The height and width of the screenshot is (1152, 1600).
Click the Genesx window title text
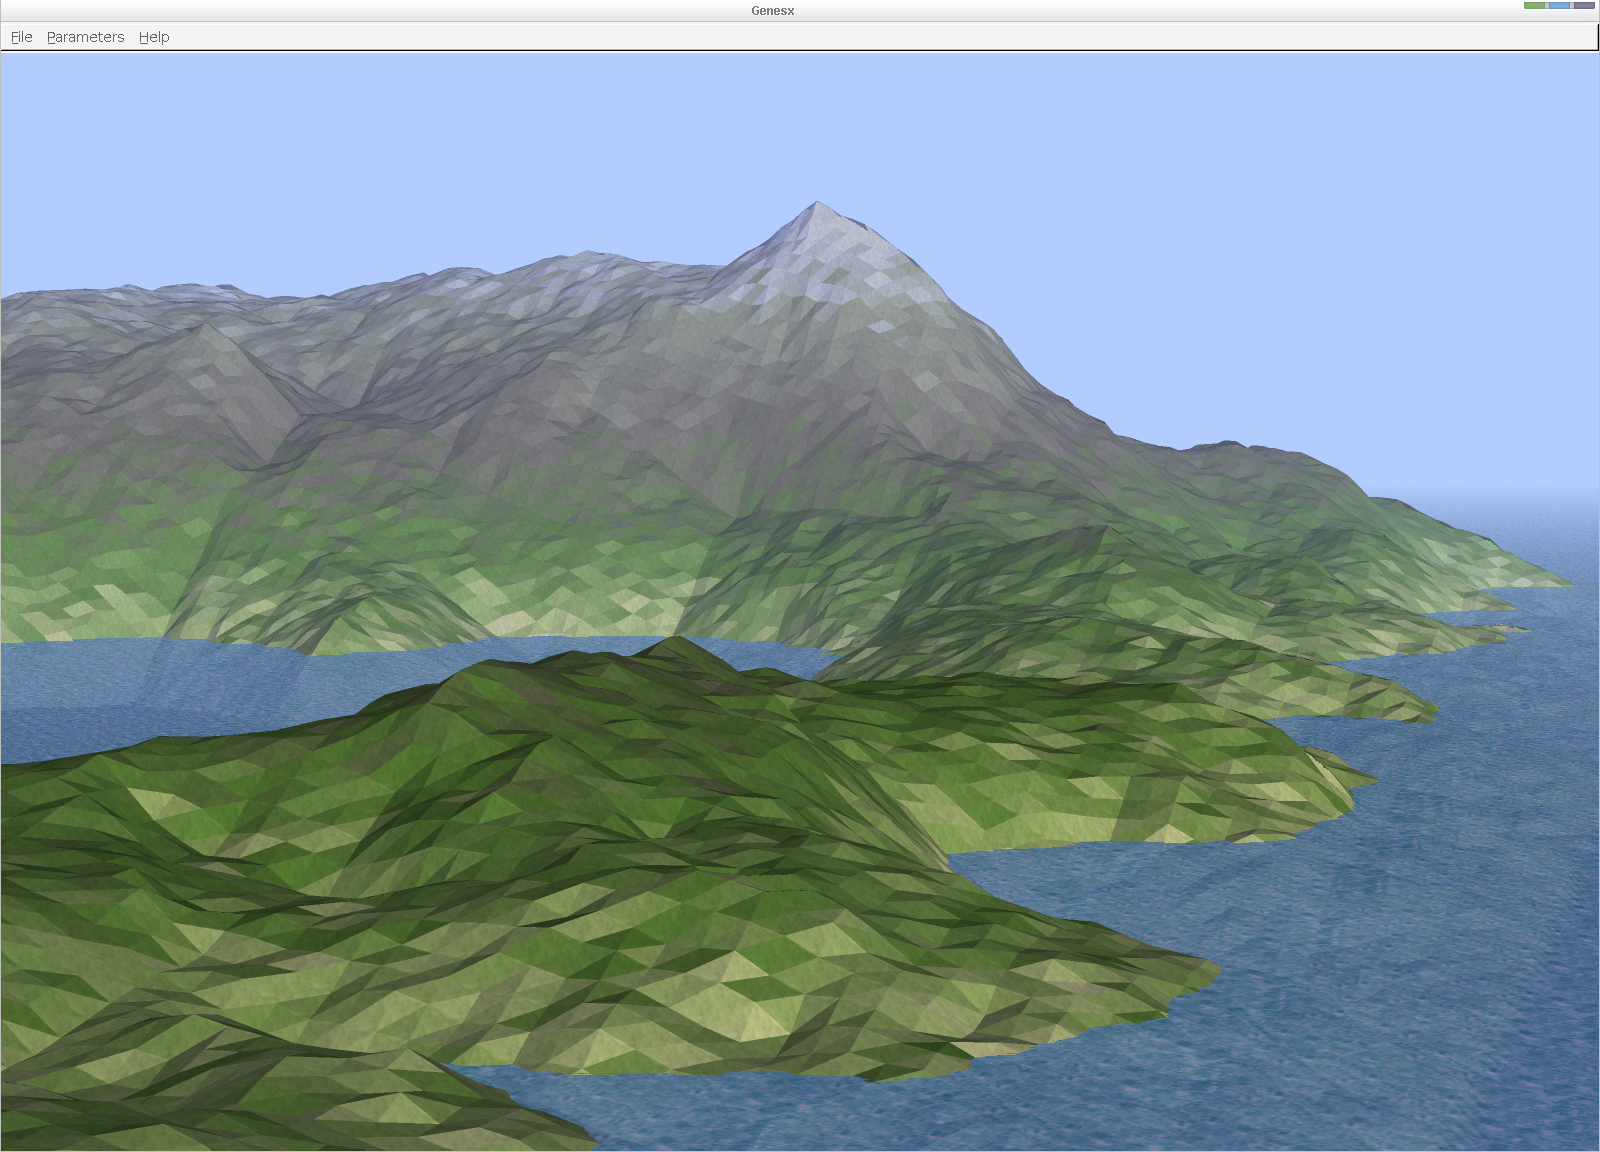(x=773, y=11)
